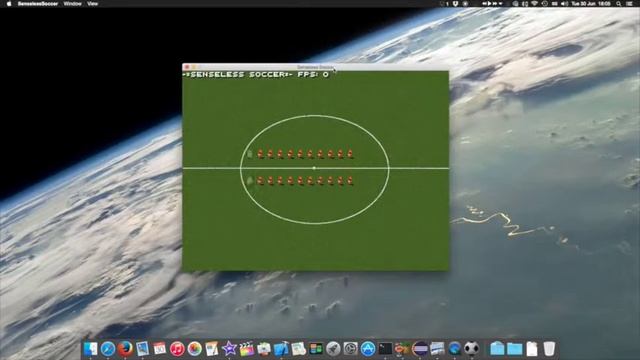
Task: Open Finder from the dock
Action: [90, 349]
